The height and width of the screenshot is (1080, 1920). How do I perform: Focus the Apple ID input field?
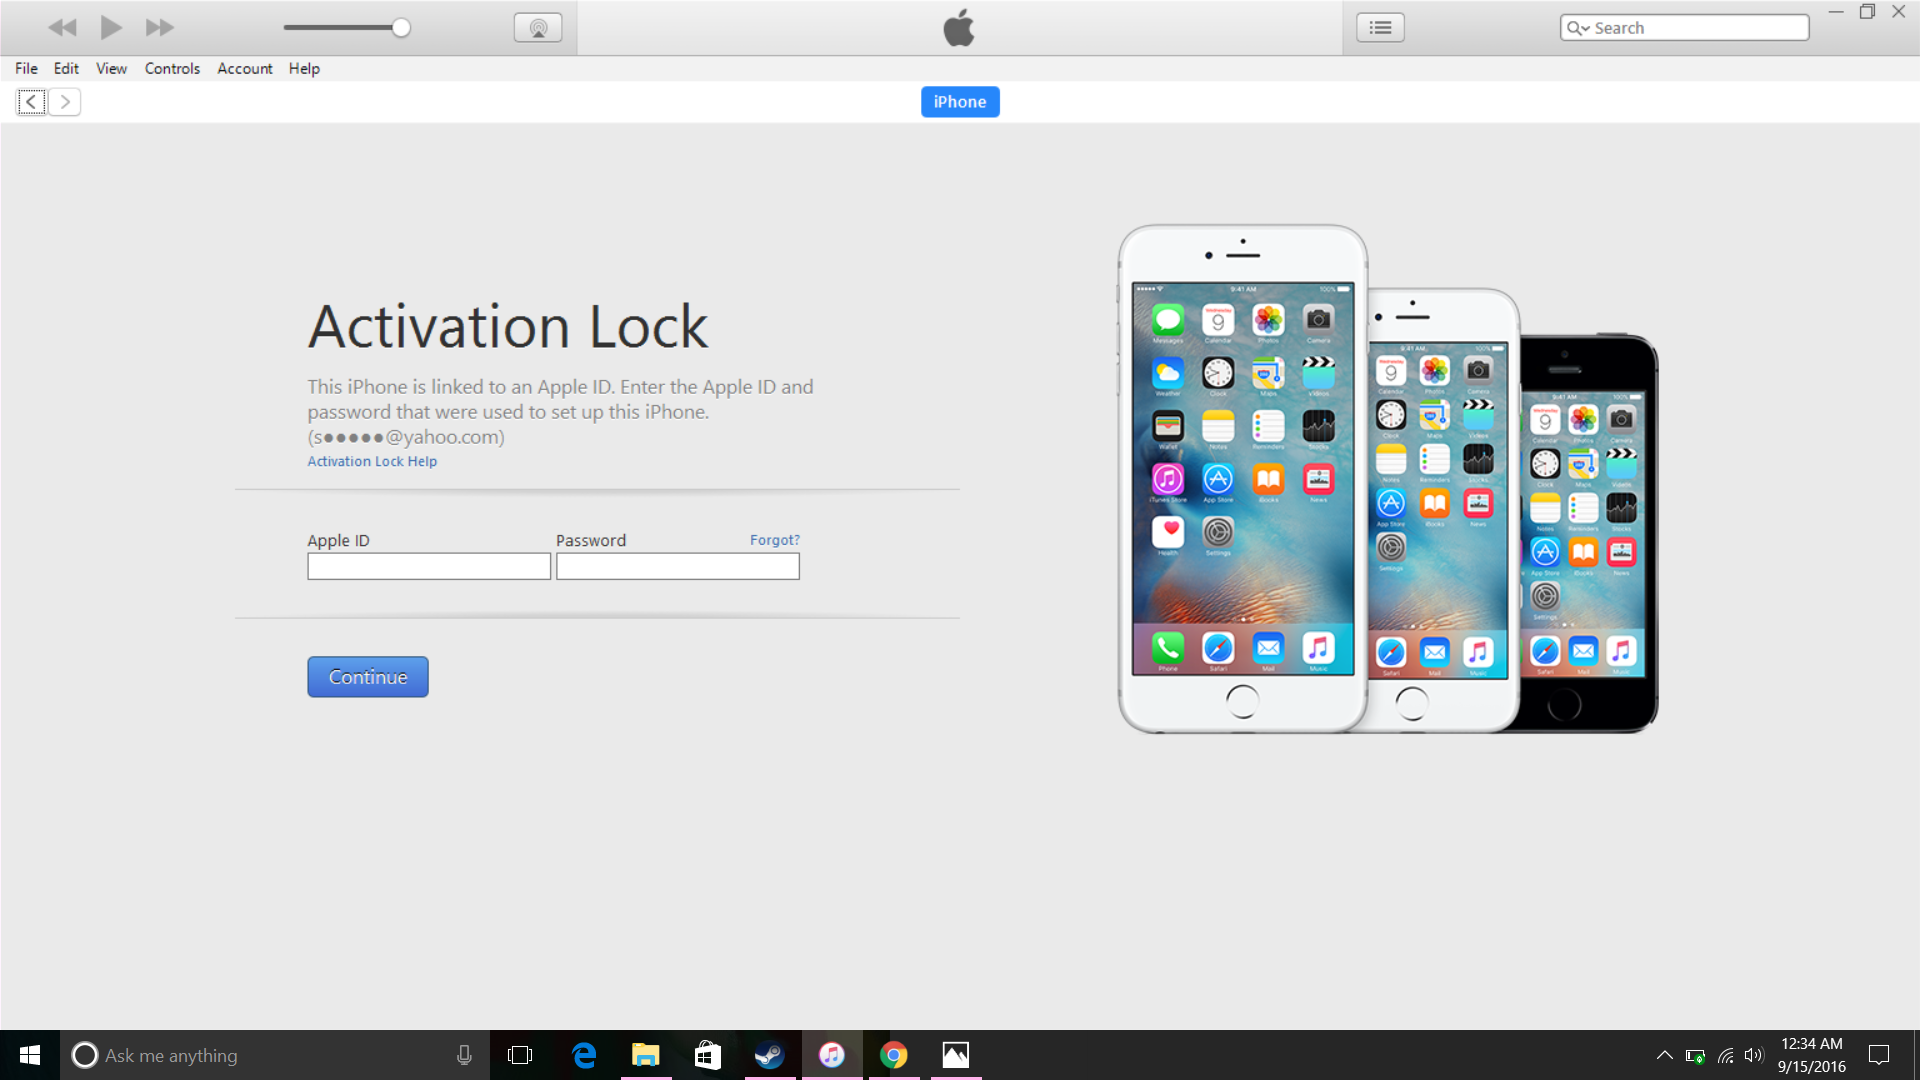coord(428,567)
